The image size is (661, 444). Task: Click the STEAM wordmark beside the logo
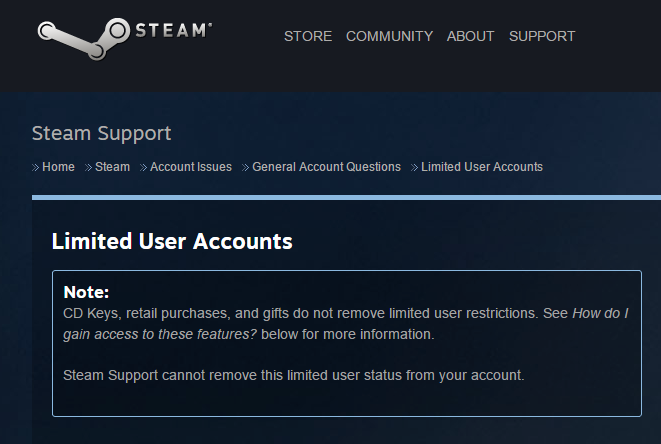(x=174, y=30)
